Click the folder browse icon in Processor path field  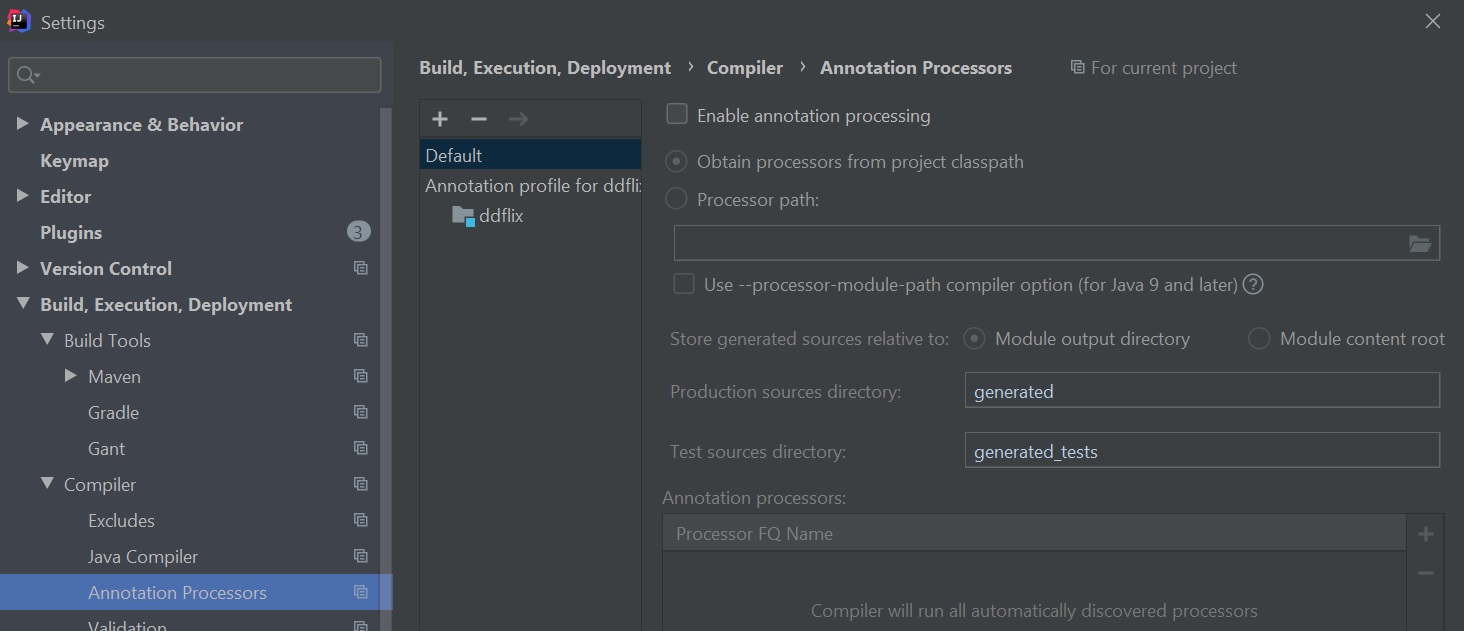point(1419,244)
